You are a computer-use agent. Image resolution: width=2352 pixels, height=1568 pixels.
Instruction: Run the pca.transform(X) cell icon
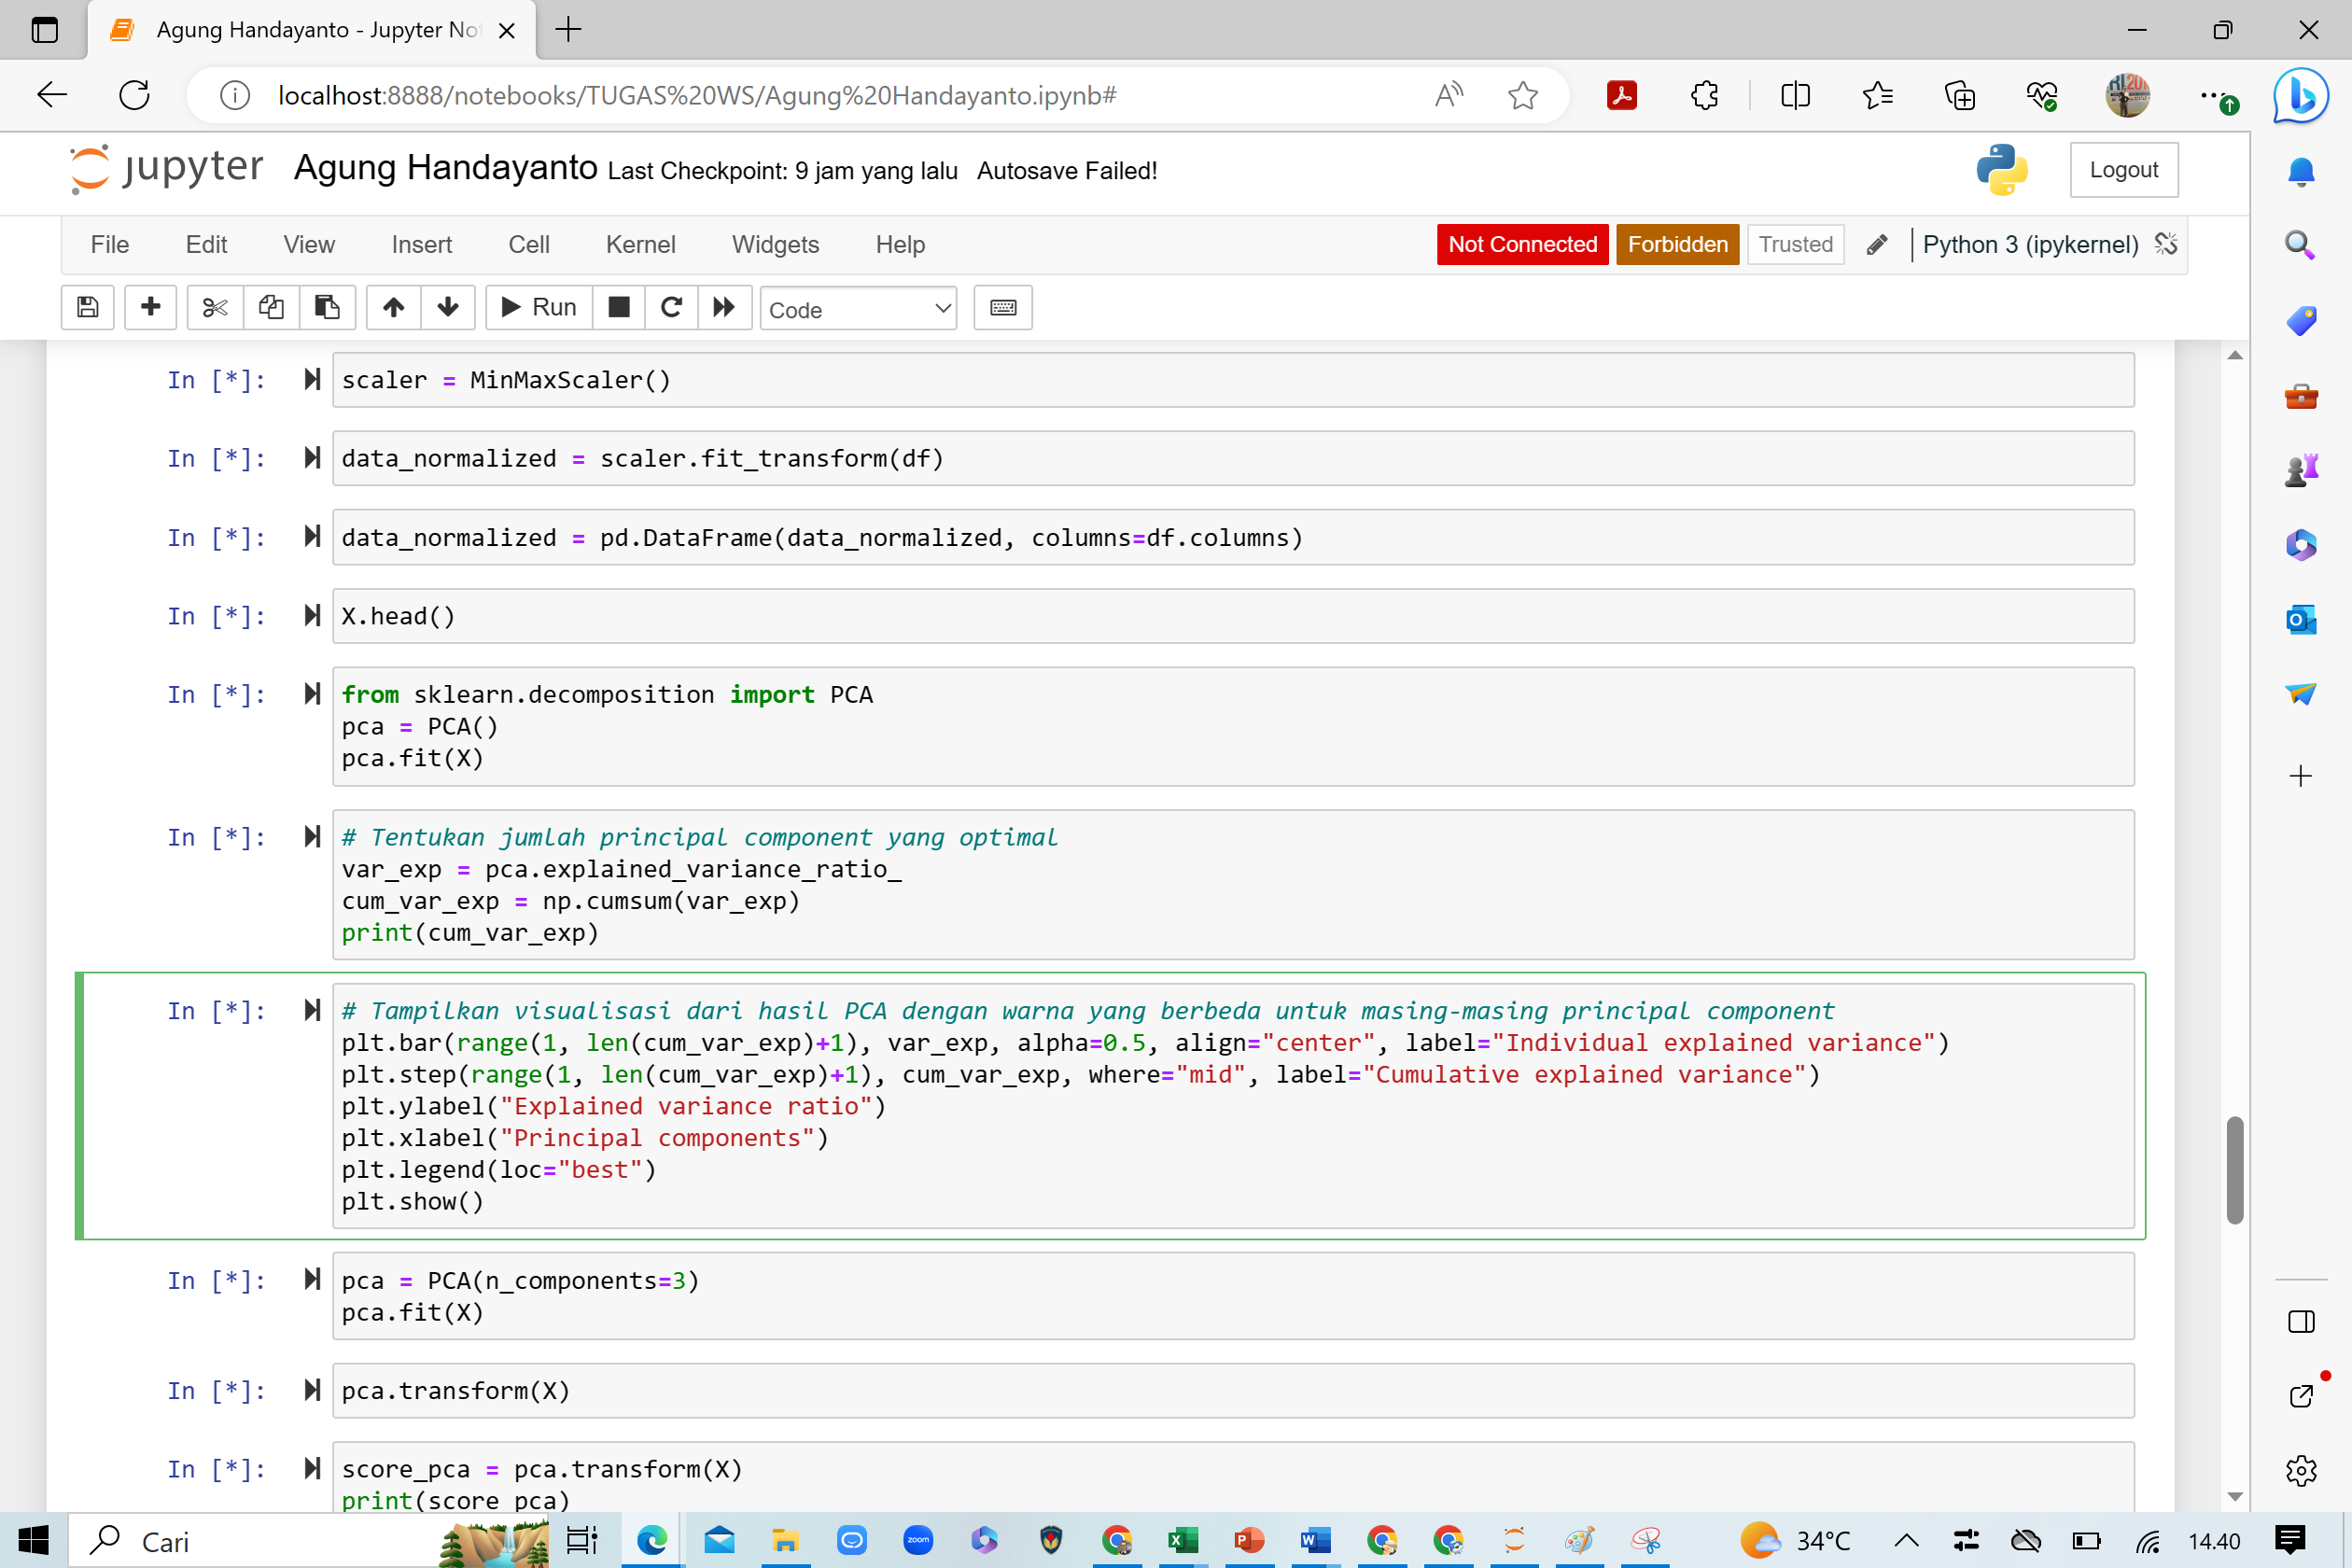coord(312,1390)
